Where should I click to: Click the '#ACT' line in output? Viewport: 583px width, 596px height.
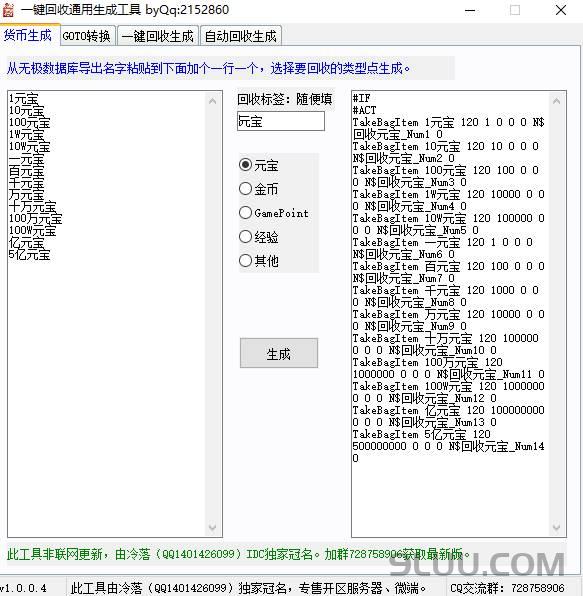(364, 110)
